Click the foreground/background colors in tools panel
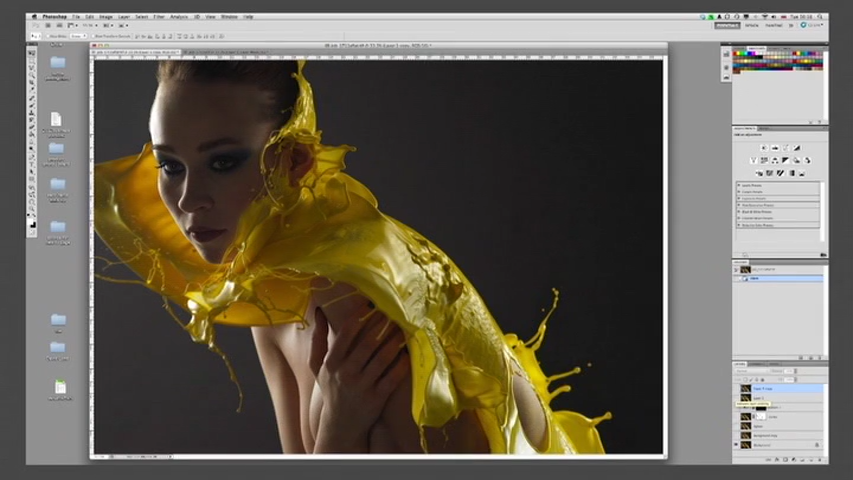The image size is (853, 480). pyautogui.click(x=32, y=223)
